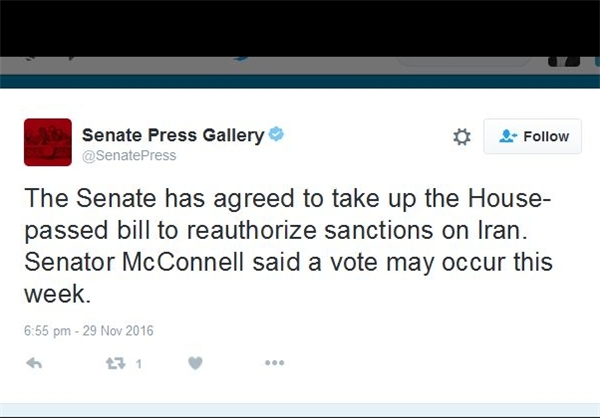Open the profile avatar in the top bar
Viewport: 600px width, 418px height.
(564, 61)
